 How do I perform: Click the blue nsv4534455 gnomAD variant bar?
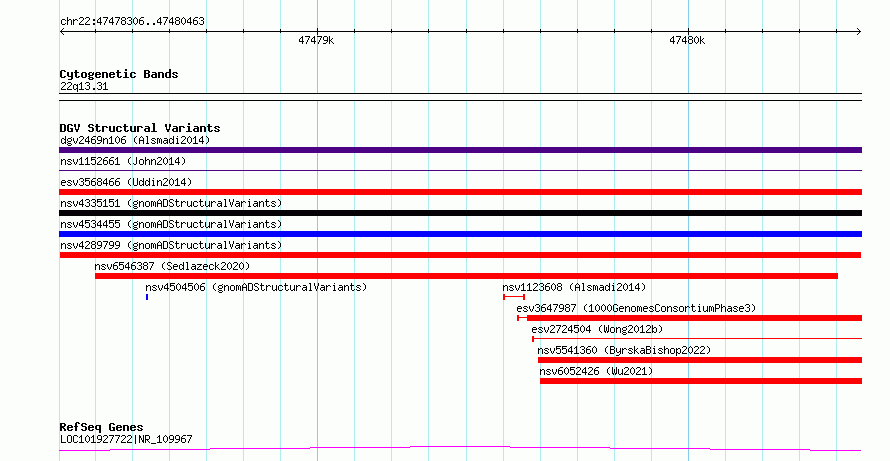point(460,234)
